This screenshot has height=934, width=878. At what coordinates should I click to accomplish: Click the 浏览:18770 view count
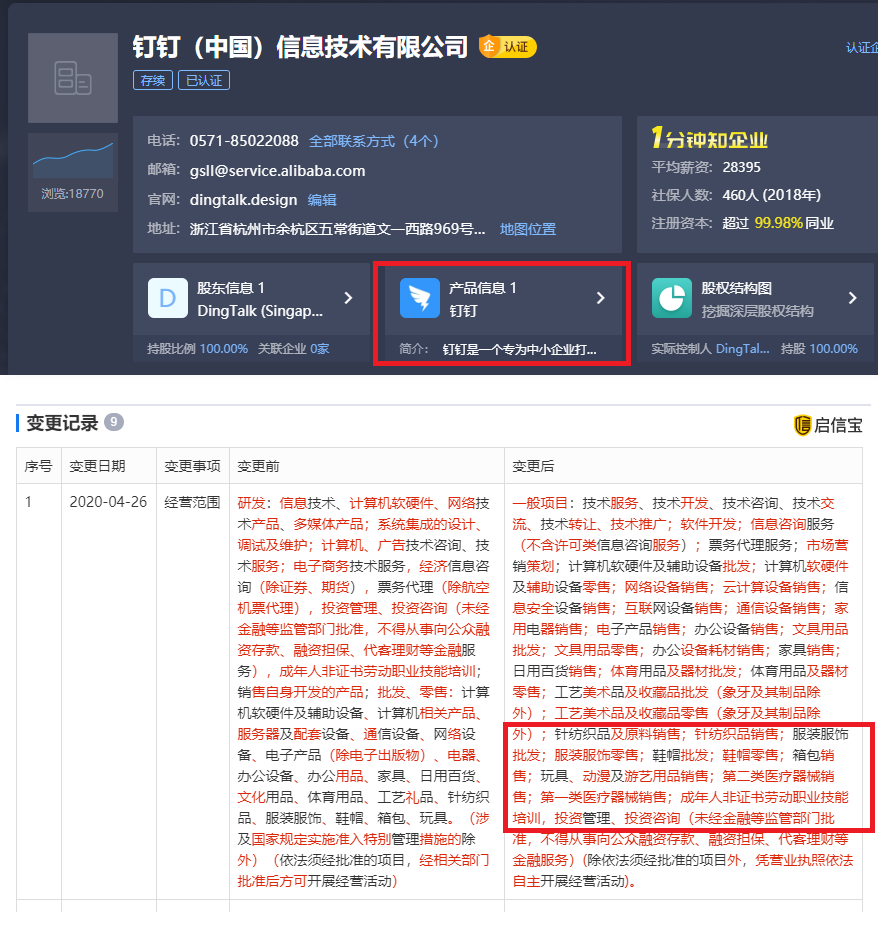click(72, 194)
